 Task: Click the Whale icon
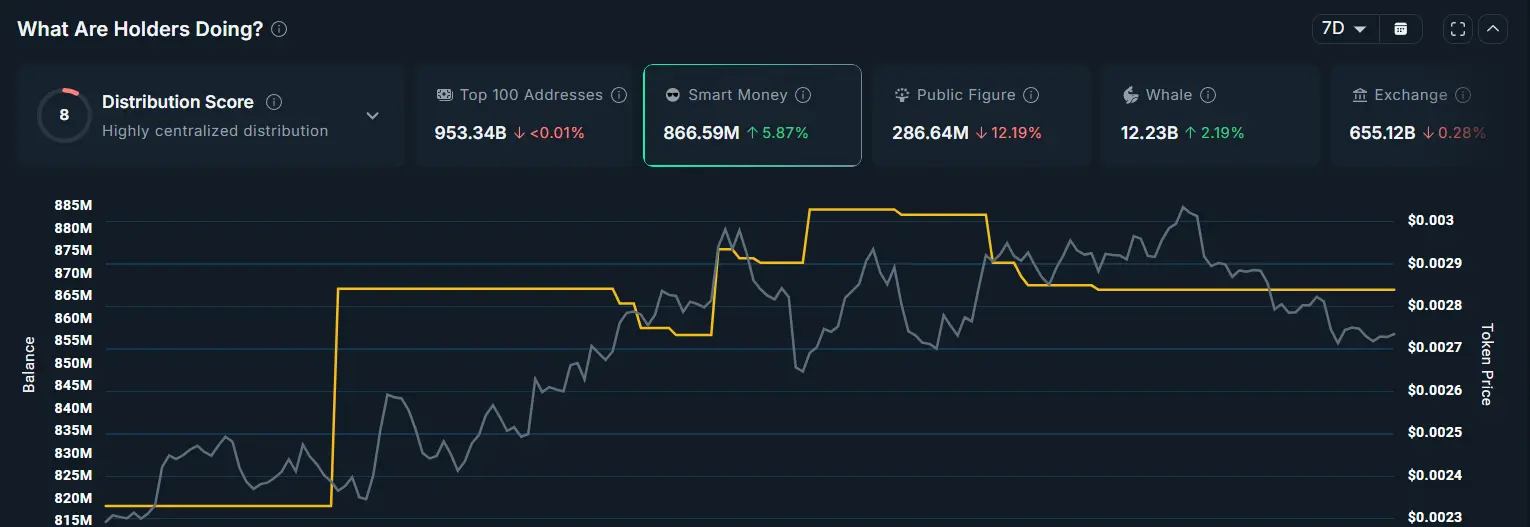click(1130, 95)
